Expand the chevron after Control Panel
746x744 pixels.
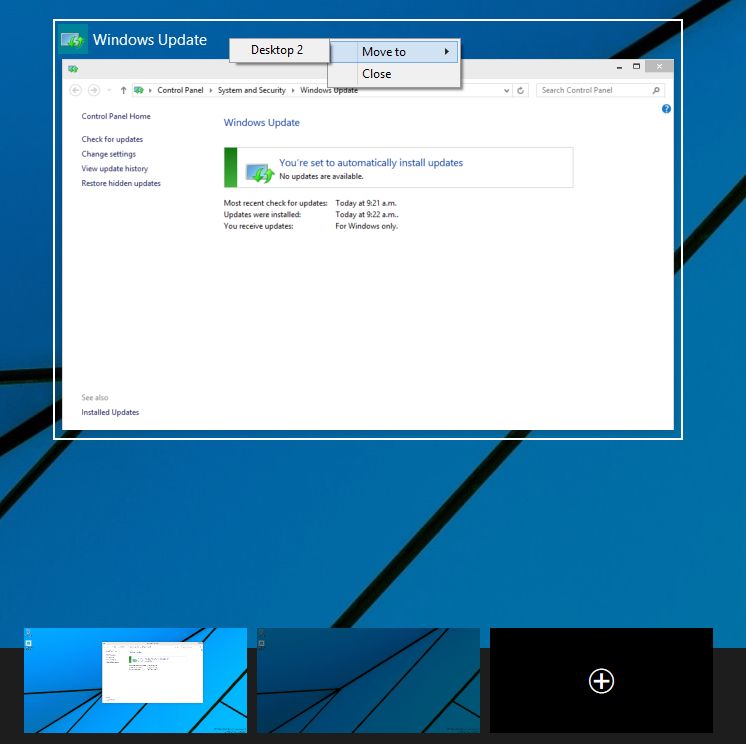pos(210,90)
